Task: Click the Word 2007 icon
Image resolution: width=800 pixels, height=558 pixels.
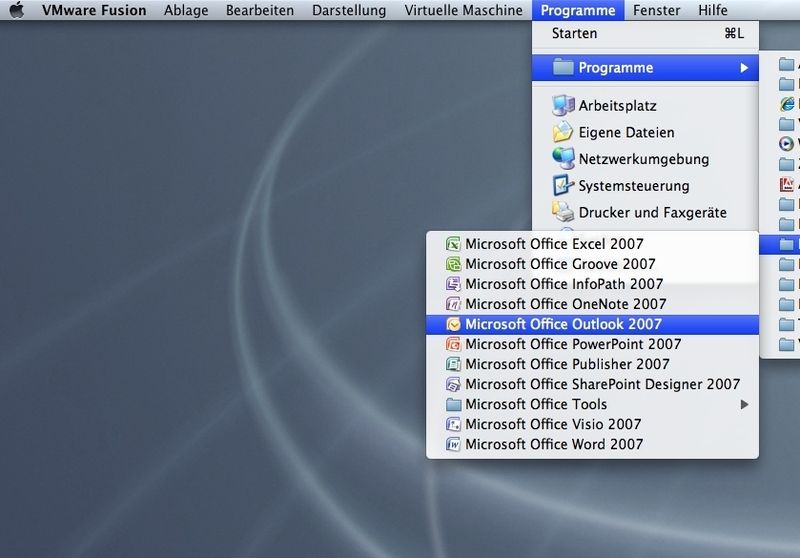Action: pos(453,444)
